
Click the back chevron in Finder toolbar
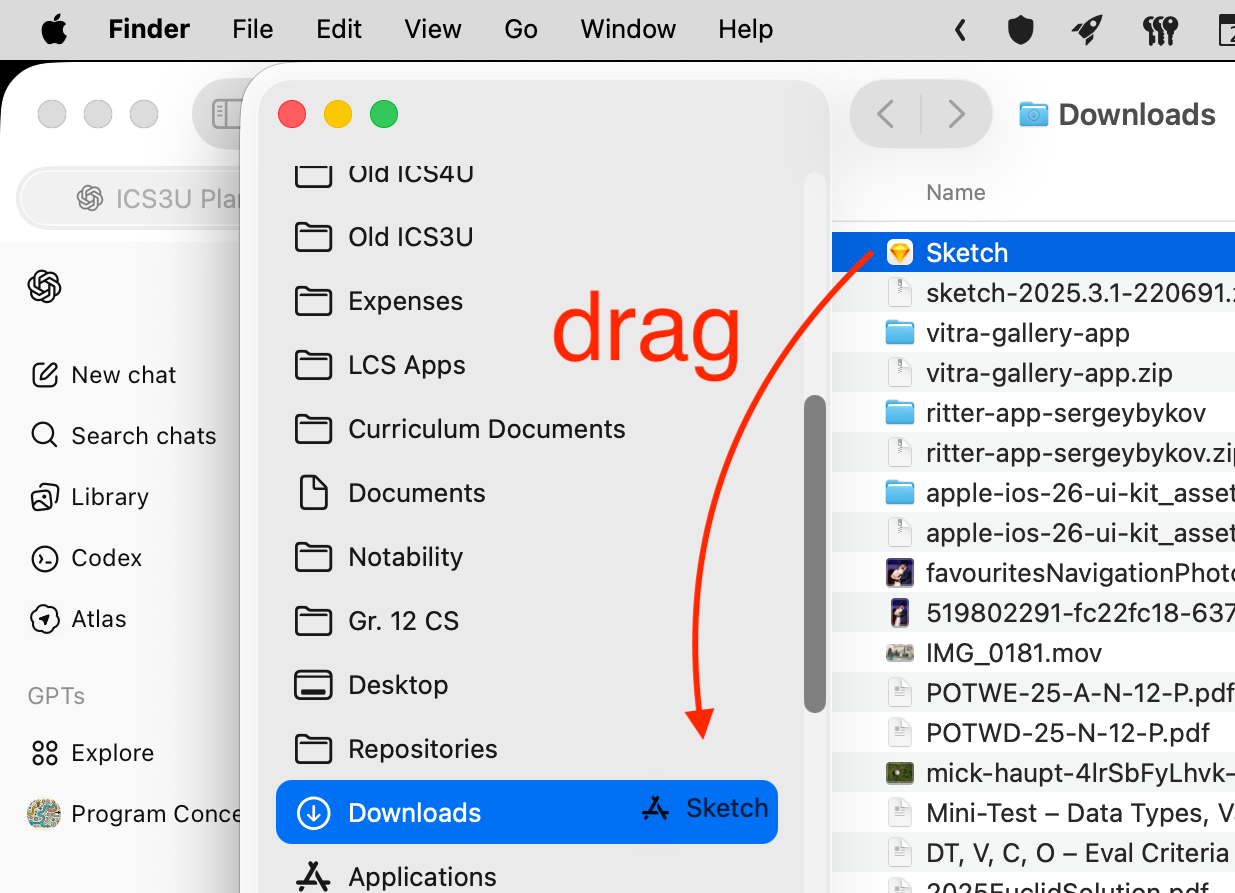[x=885, y=115]
